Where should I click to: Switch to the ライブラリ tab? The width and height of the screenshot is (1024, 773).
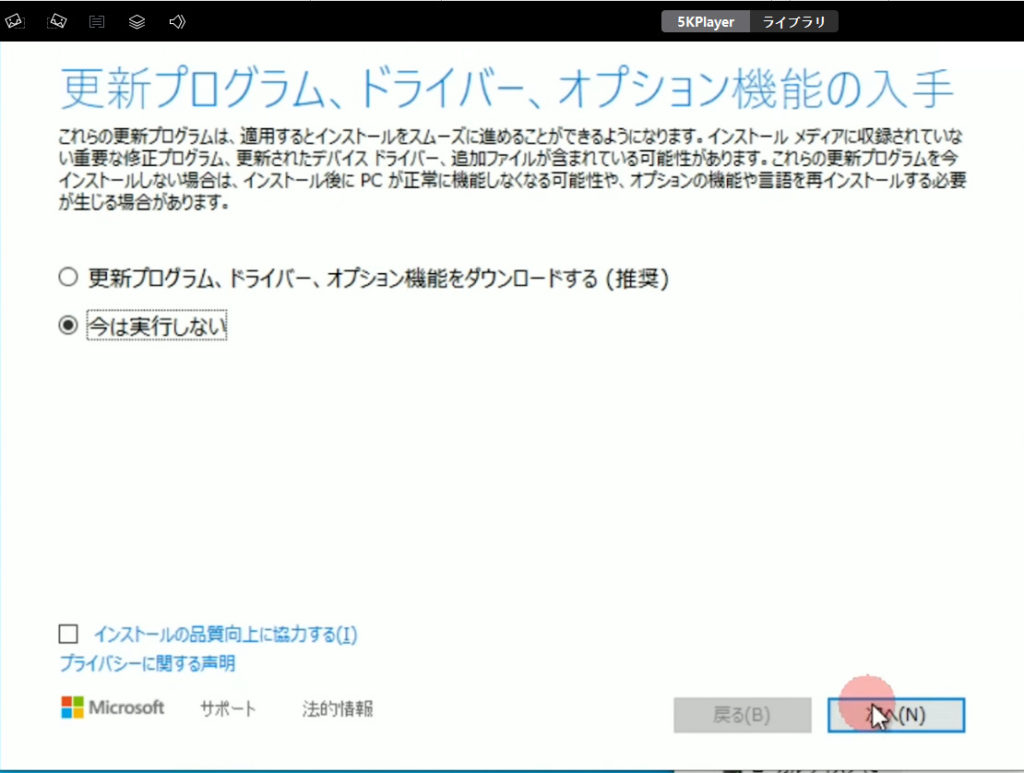click(x=794, y=22)
